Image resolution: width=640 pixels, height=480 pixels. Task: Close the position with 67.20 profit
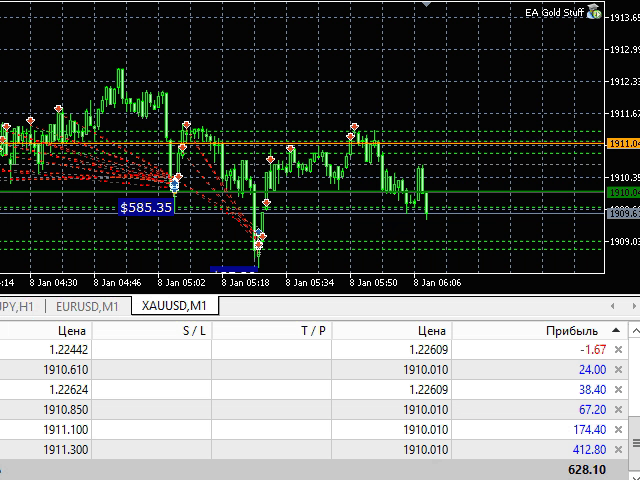pos(618,409)
